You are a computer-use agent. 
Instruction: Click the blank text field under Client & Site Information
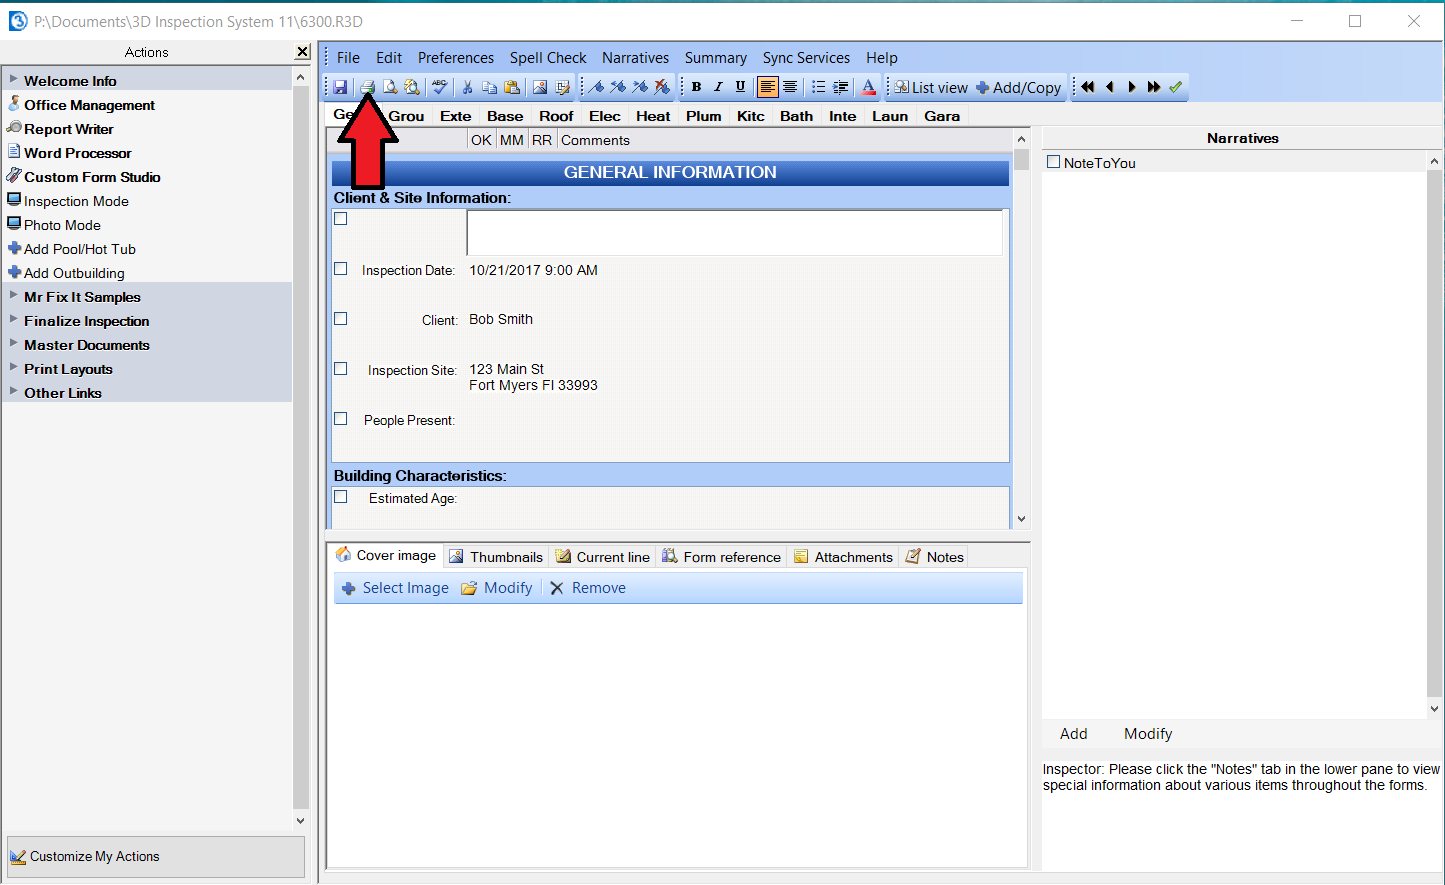click(735, 233)
